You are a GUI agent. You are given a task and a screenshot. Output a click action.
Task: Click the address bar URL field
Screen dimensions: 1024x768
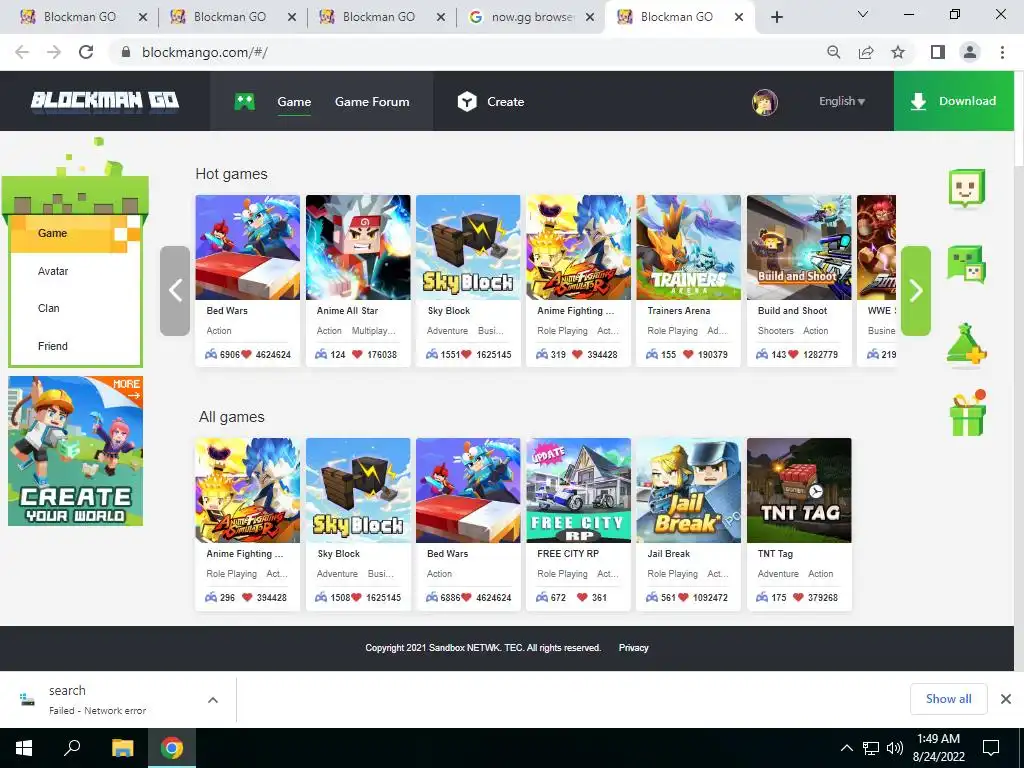470,52
